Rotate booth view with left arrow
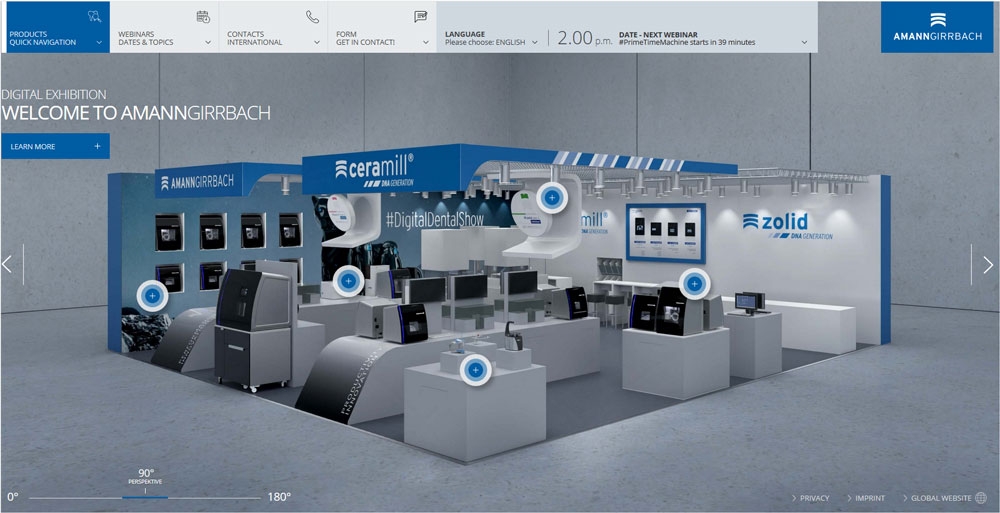 [8, 264]
